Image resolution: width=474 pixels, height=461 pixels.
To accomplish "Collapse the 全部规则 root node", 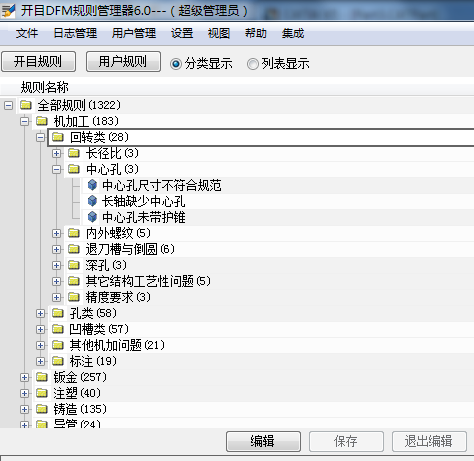I will [x=8, y=106].
